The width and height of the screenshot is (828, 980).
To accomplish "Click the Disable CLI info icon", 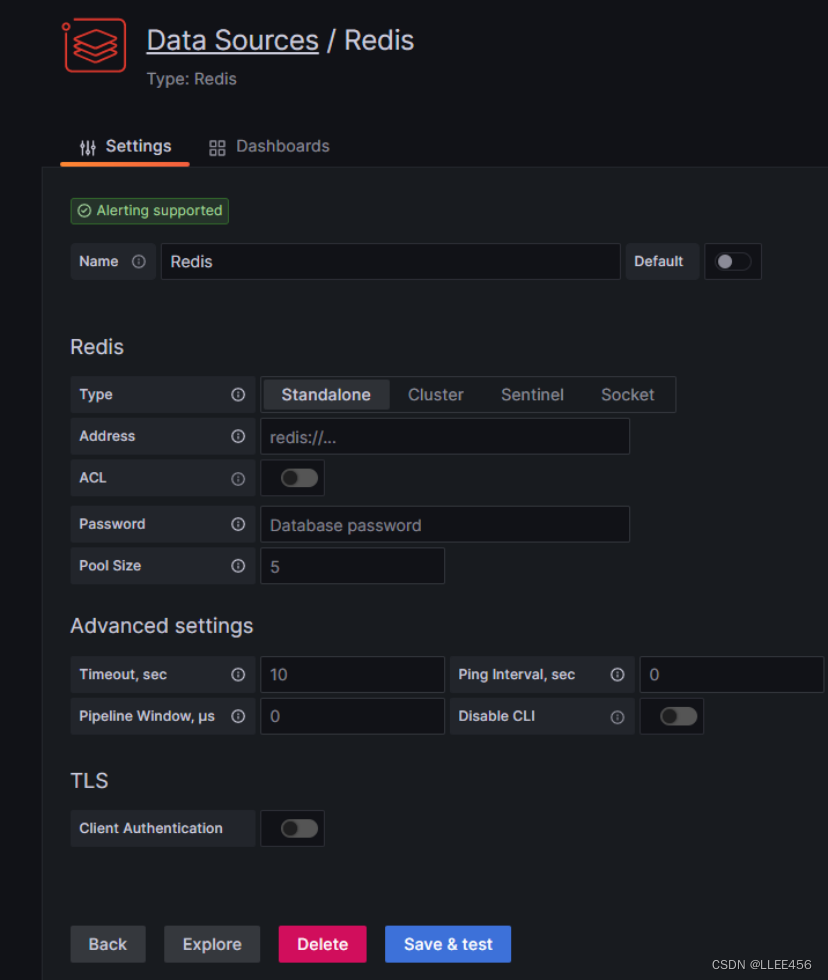I will click(617, 716).
